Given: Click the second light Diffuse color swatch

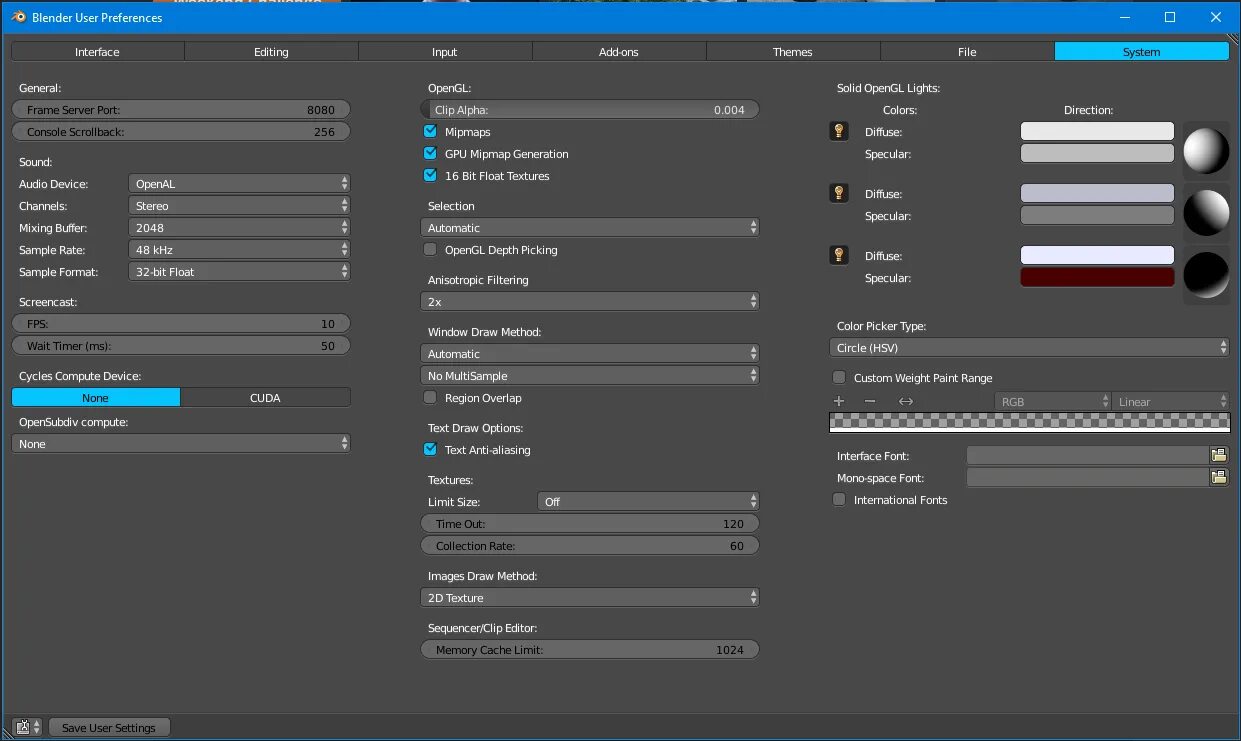Looking at the screenshot, I should click(1097, 193).
